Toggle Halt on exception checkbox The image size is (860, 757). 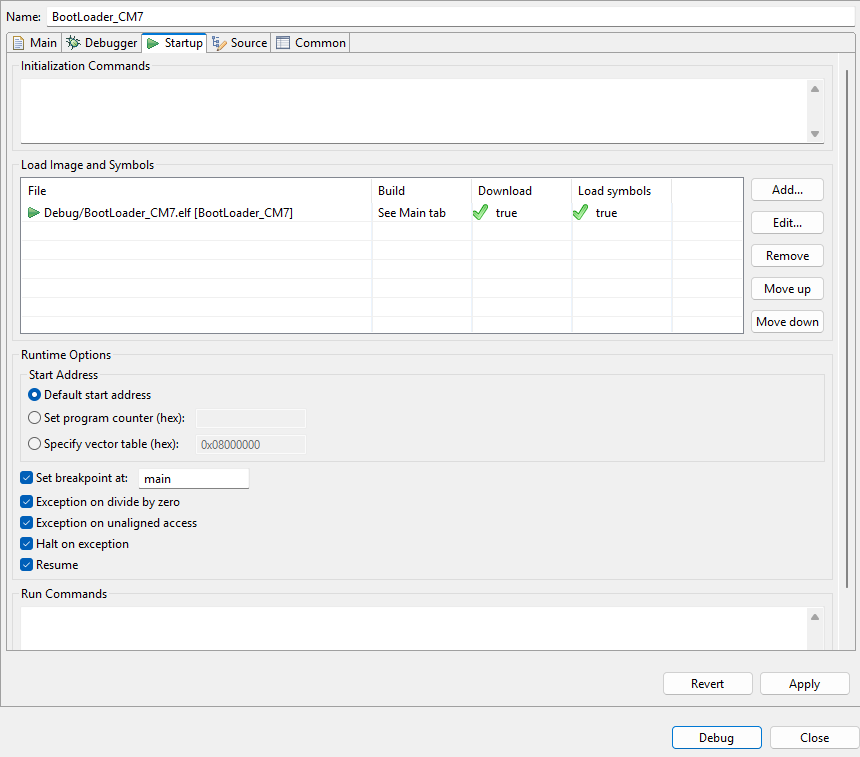pos(26,544)
